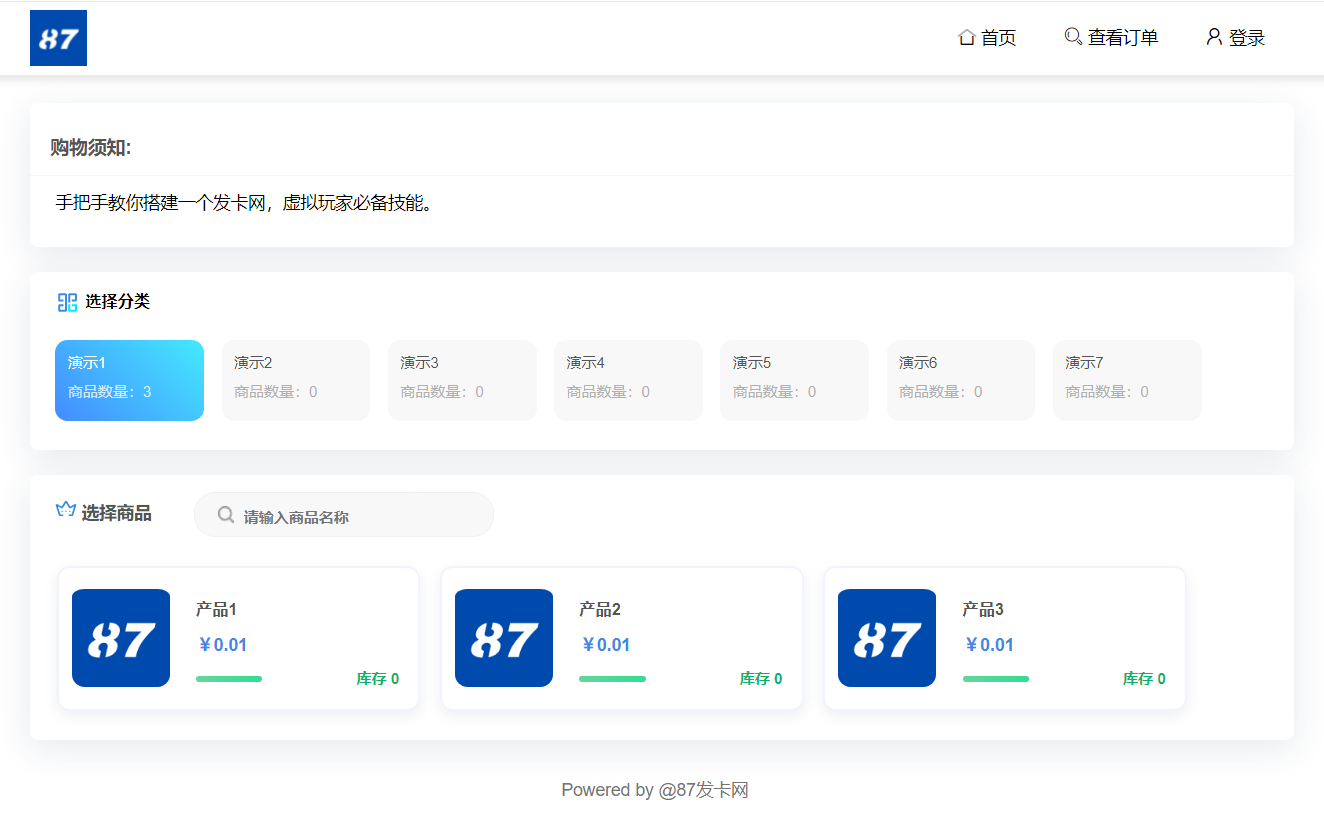The image size is (1324, 813).
Task: Click the grid icon beside 选择分类
Action: [67, 301]
